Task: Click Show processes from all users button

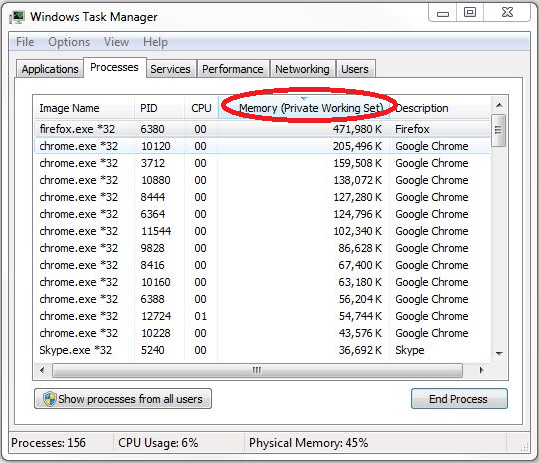Action: click(x=123, y=399)
